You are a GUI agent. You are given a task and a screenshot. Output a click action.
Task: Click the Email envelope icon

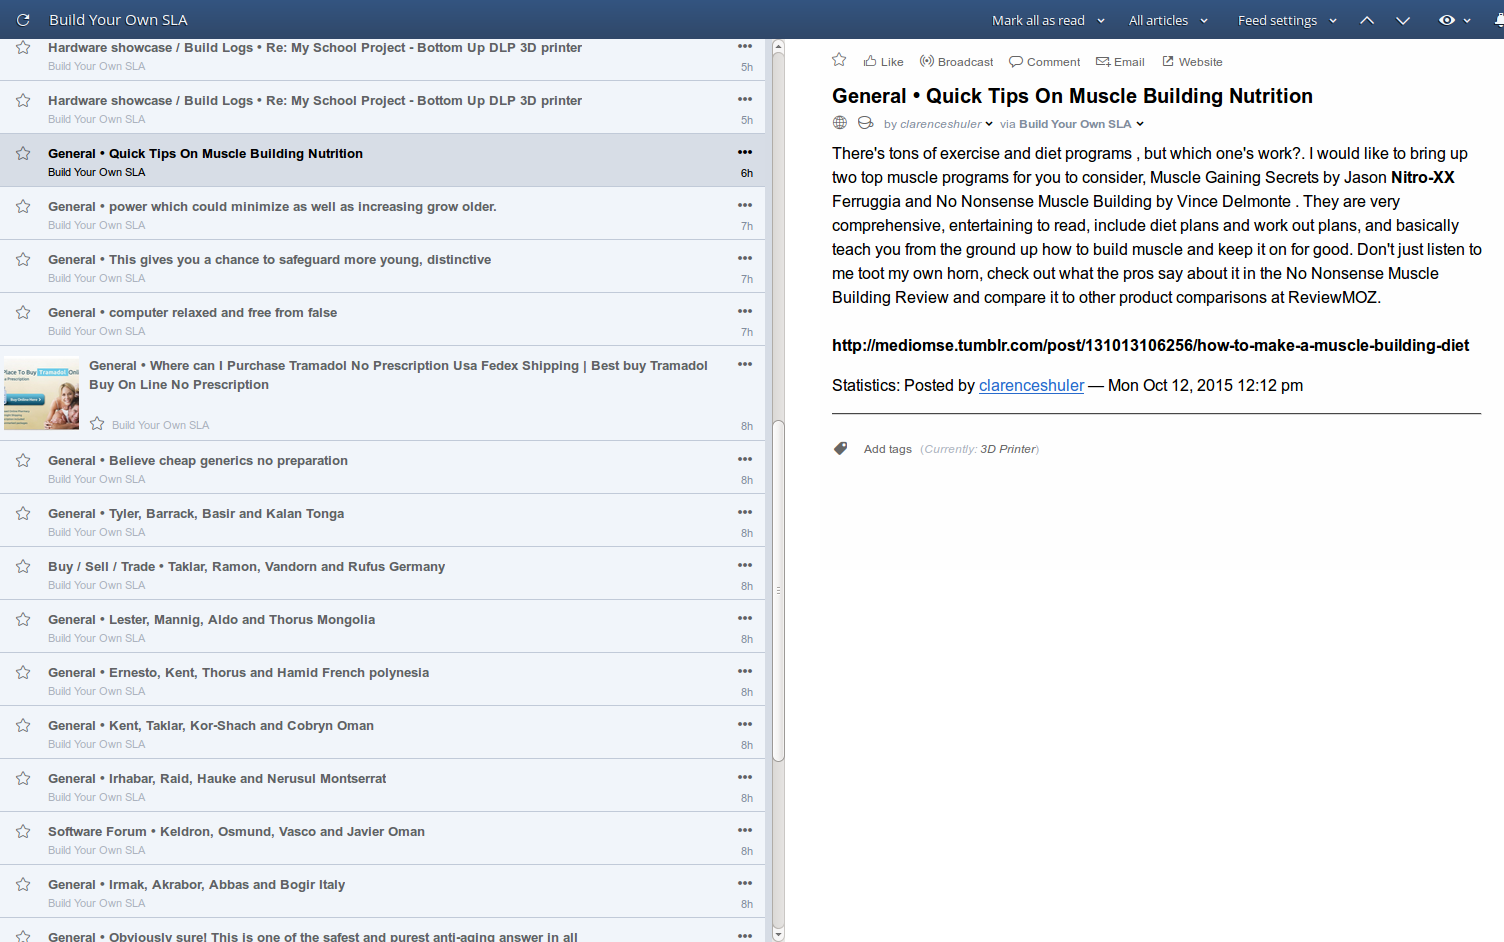1103,61
